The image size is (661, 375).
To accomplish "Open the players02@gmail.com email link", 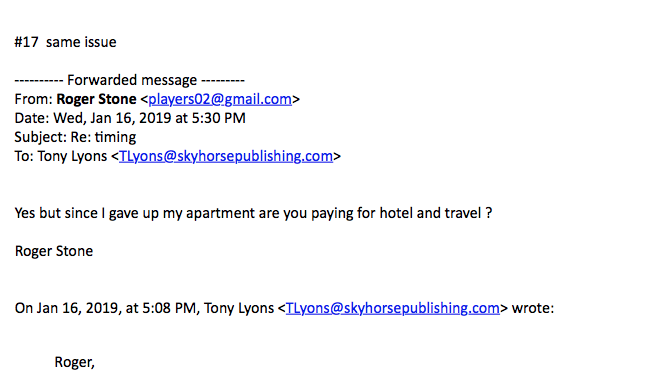I will pyautogui.click(x=220, y=99).
